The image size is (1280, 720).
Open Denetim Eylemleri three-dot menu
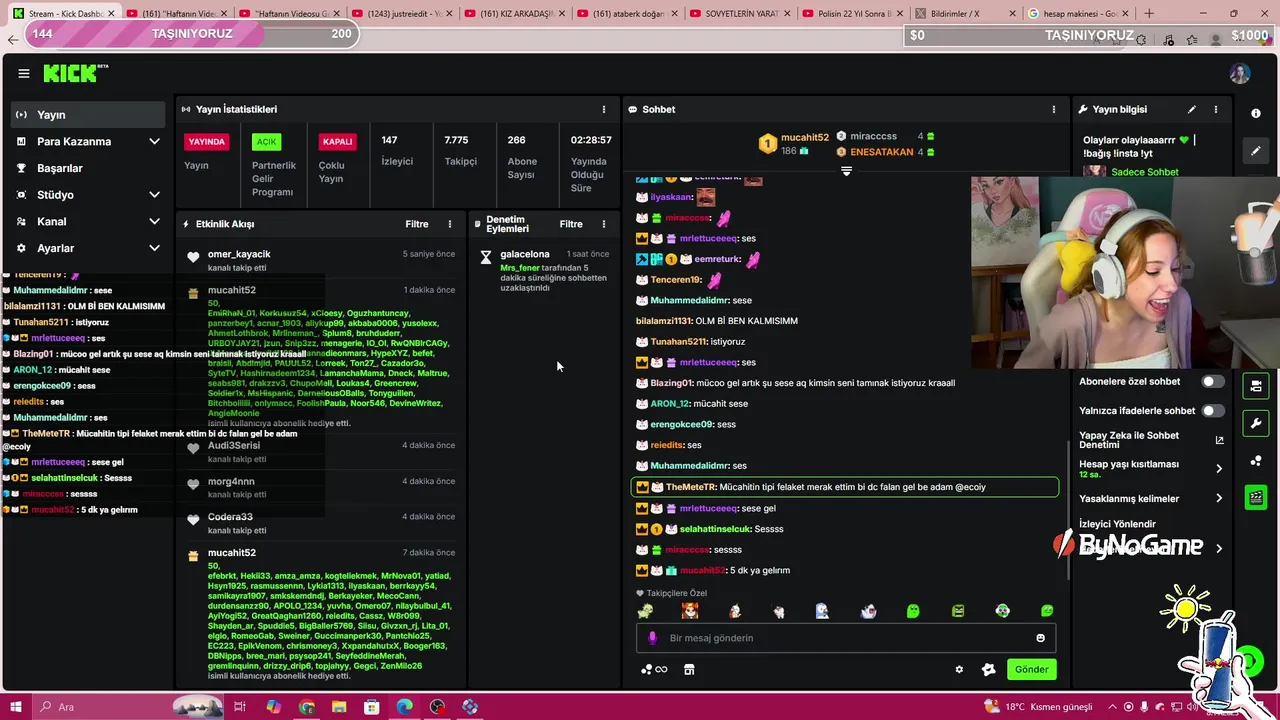tap(603, 224)
